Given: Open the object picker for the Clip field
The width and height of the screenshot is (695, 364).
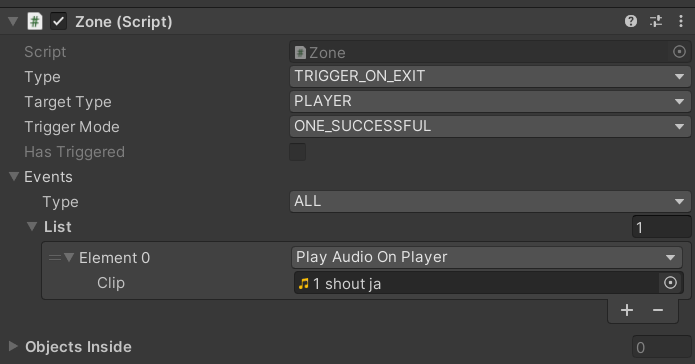Looking at the screenshot, I should pos(670,282).
